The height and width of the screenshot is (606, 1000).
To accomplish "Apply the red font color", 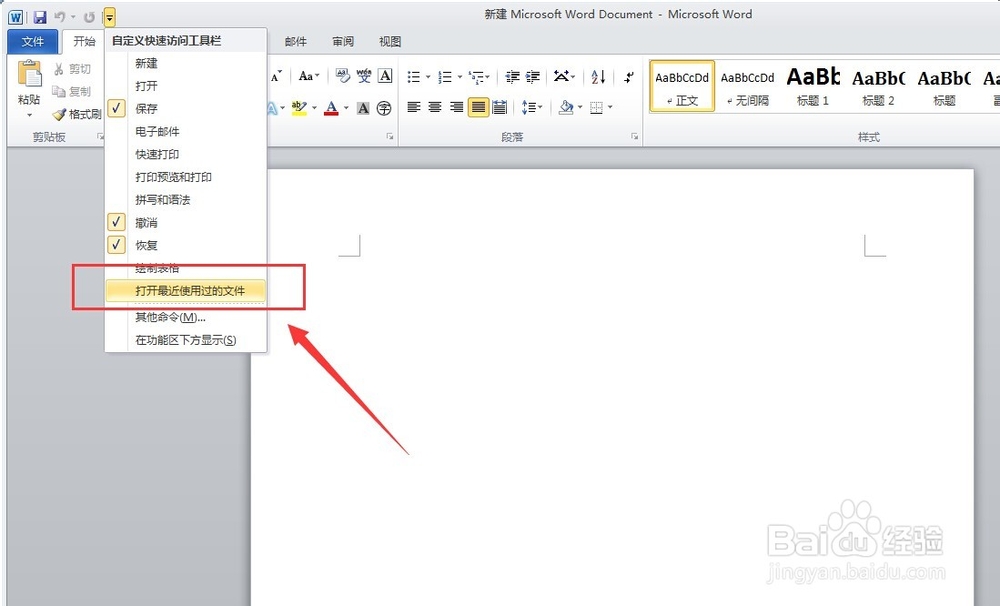I will coord(331,108).
